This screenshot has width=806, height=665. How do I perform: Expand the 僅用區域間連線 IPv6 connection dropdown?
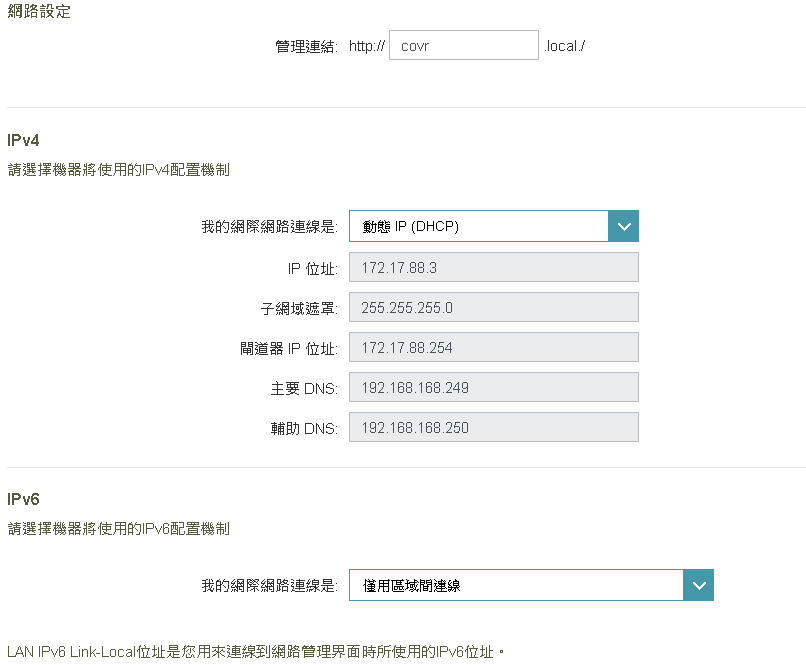pyautogui.click(x=515, y=585)
